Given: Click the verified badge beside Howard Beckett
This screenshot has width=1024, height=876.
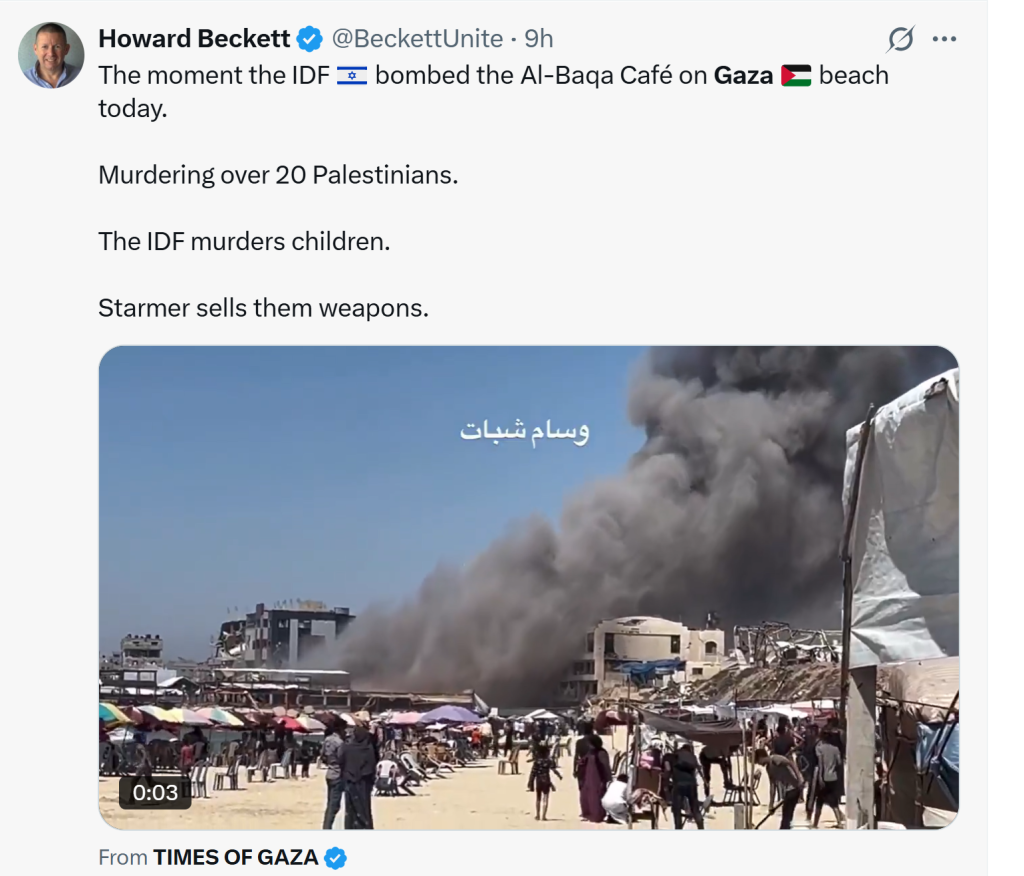Looking at the screenshot, I should pyautogui.click(x=310, y=39).
